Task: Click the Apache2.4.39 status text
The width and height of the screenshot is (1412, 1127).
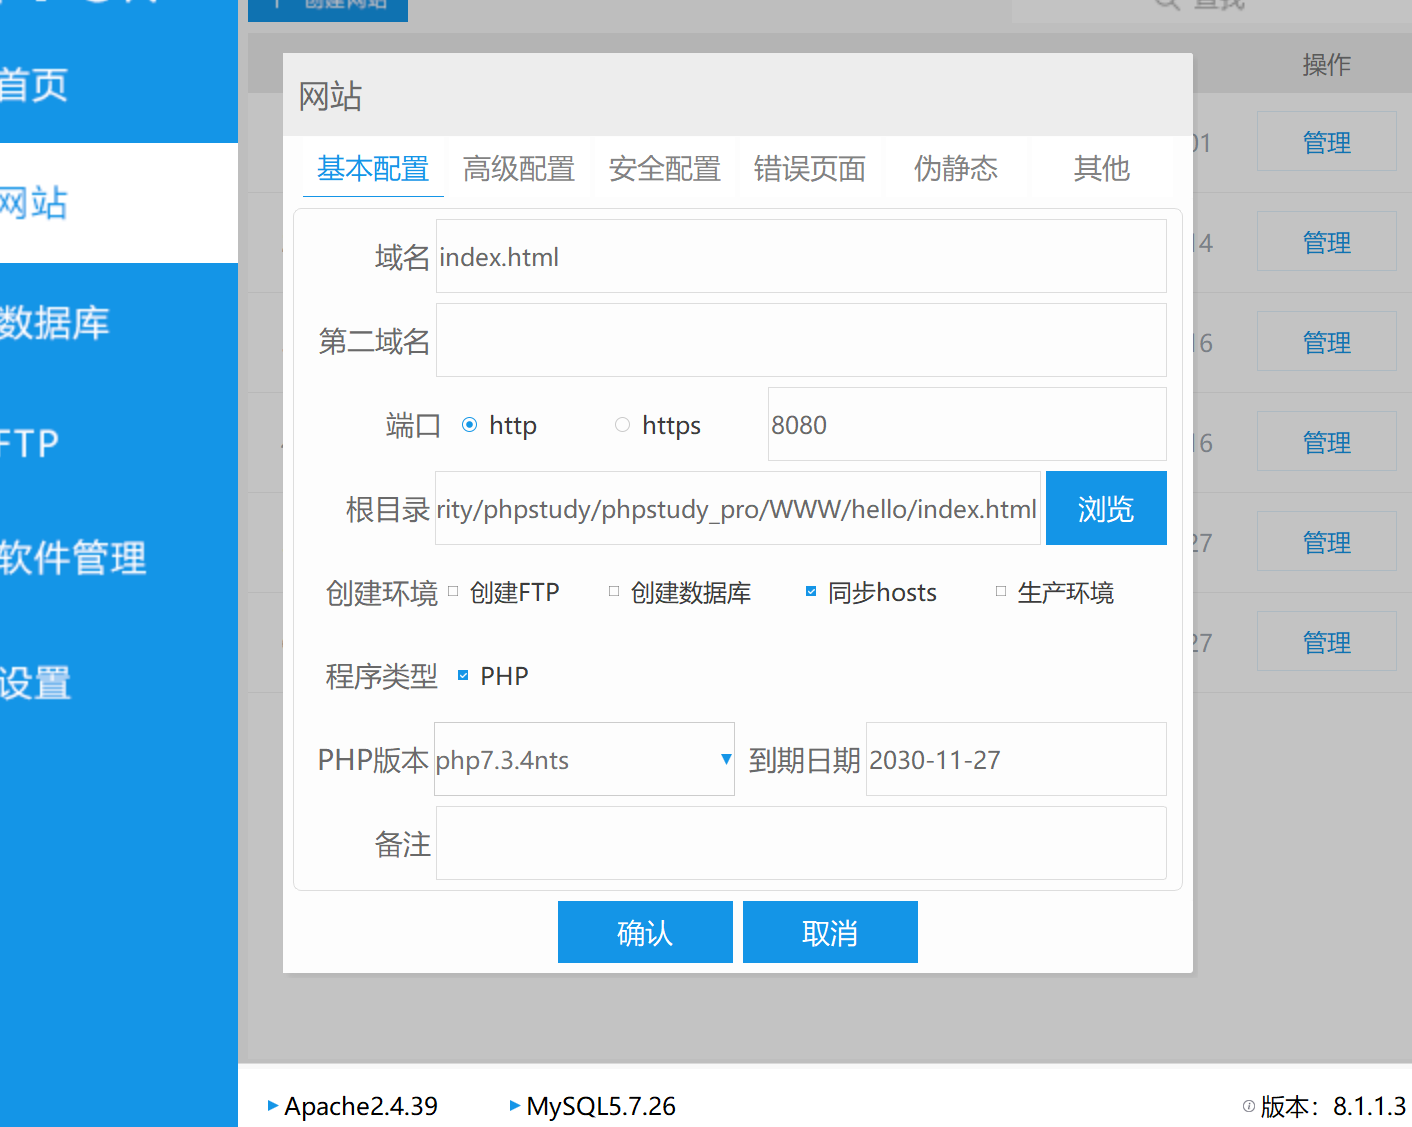Action: (x=361, y=1106)
